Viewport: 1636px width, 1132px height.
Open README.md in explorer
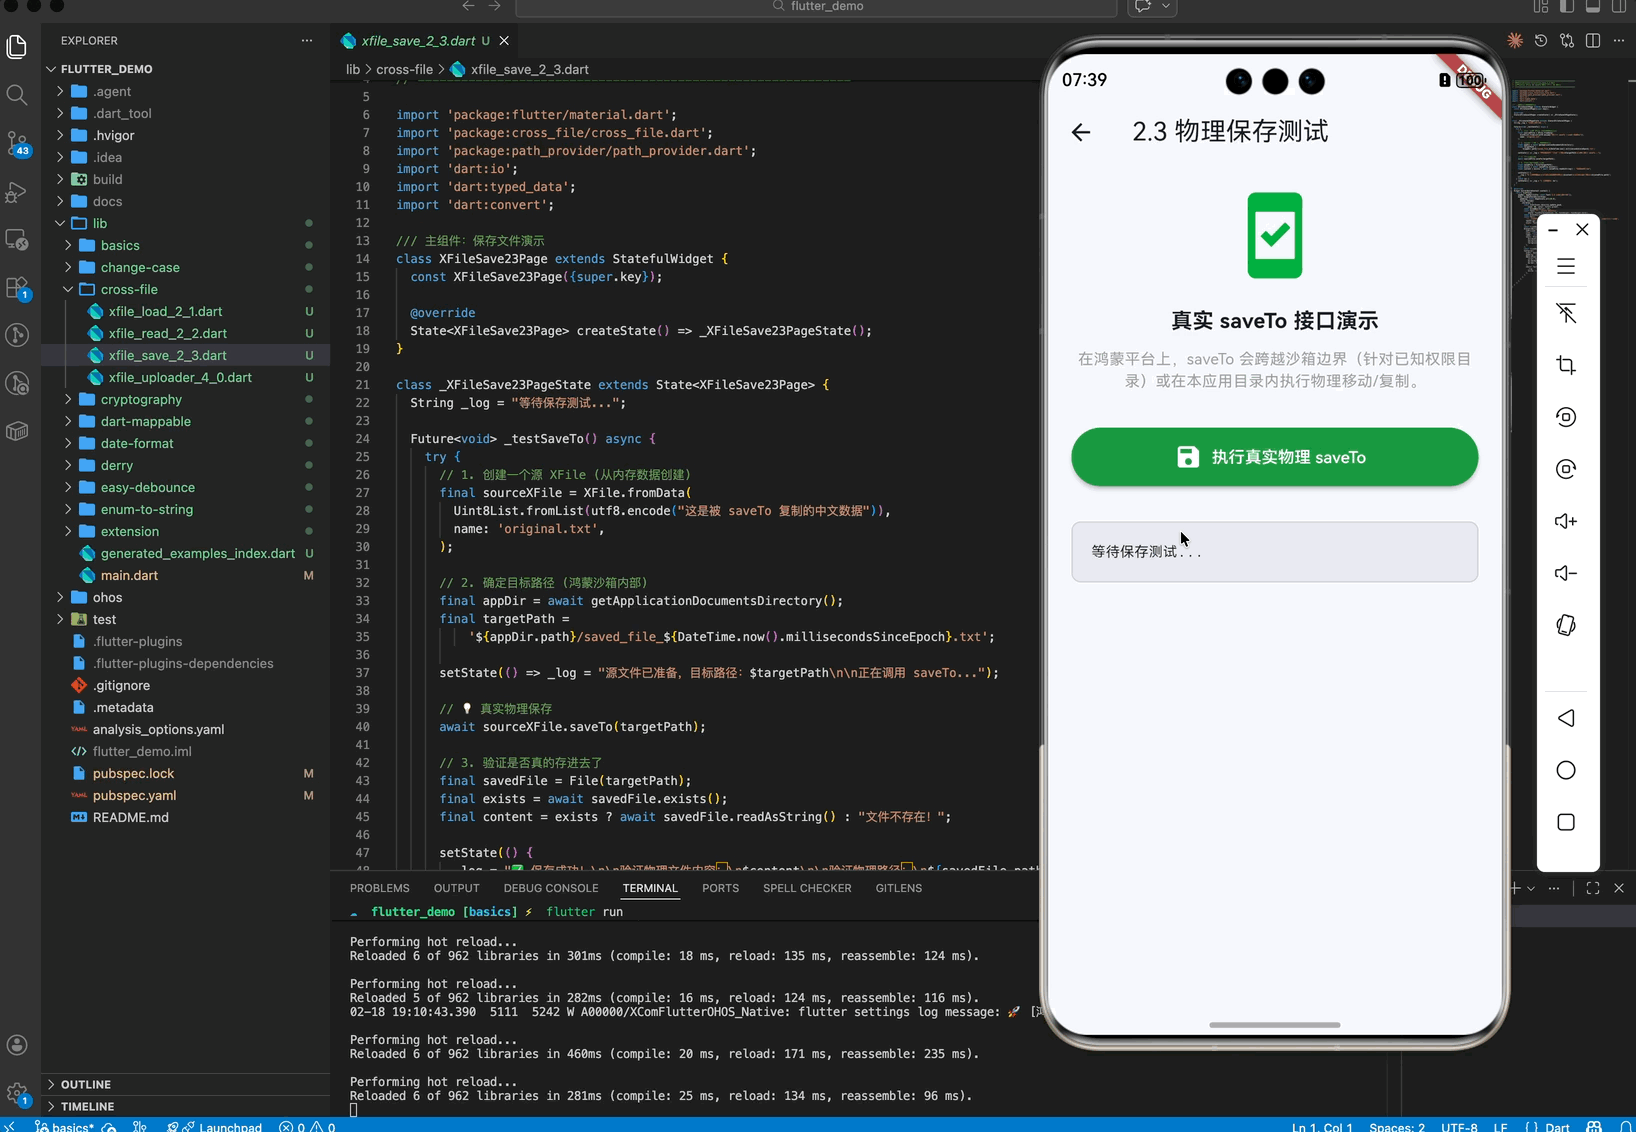[131, 817]
